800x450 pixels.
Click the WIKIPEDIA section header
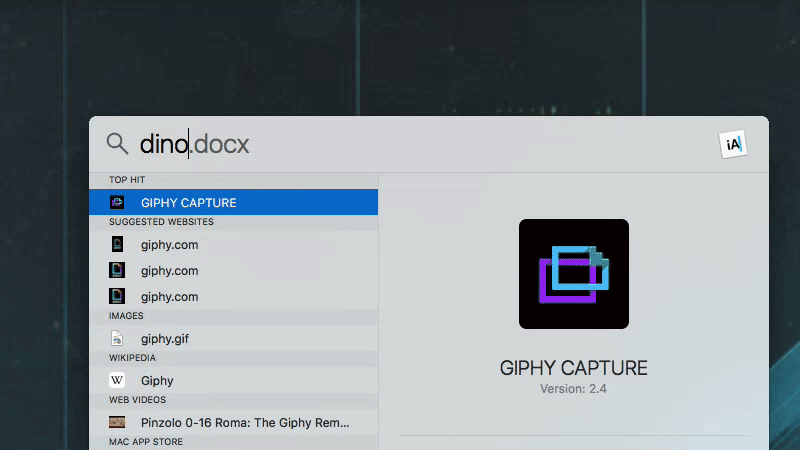point(132,358)
